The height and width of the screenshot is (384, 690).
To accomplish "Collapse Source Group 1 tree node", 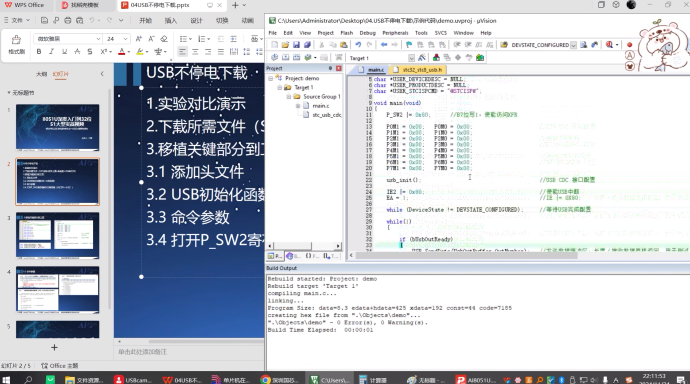I will (x=289, y=96).
